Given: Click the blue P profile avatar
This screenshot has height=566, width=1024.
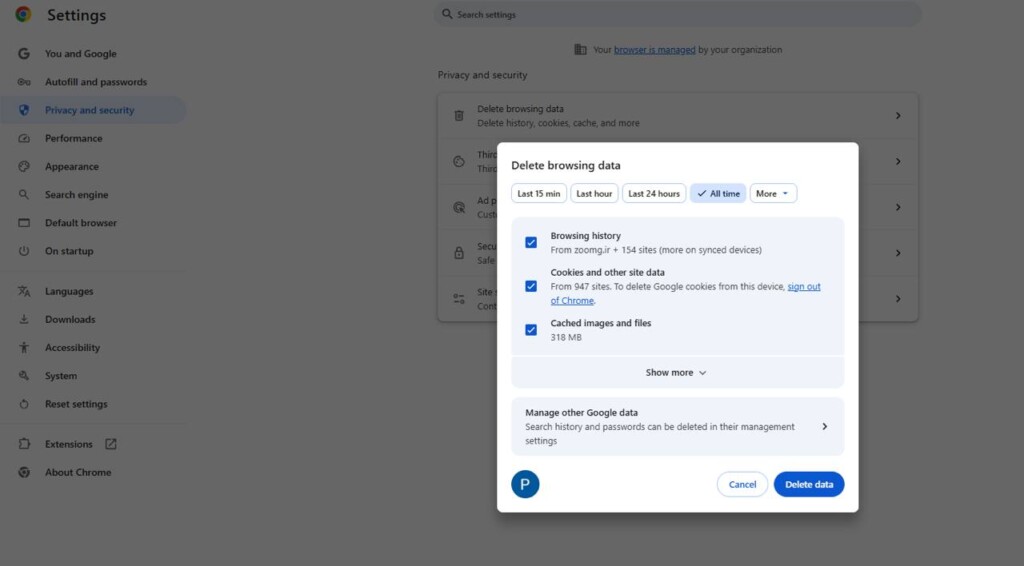Looking at the screenshot, I should (525, 485).
